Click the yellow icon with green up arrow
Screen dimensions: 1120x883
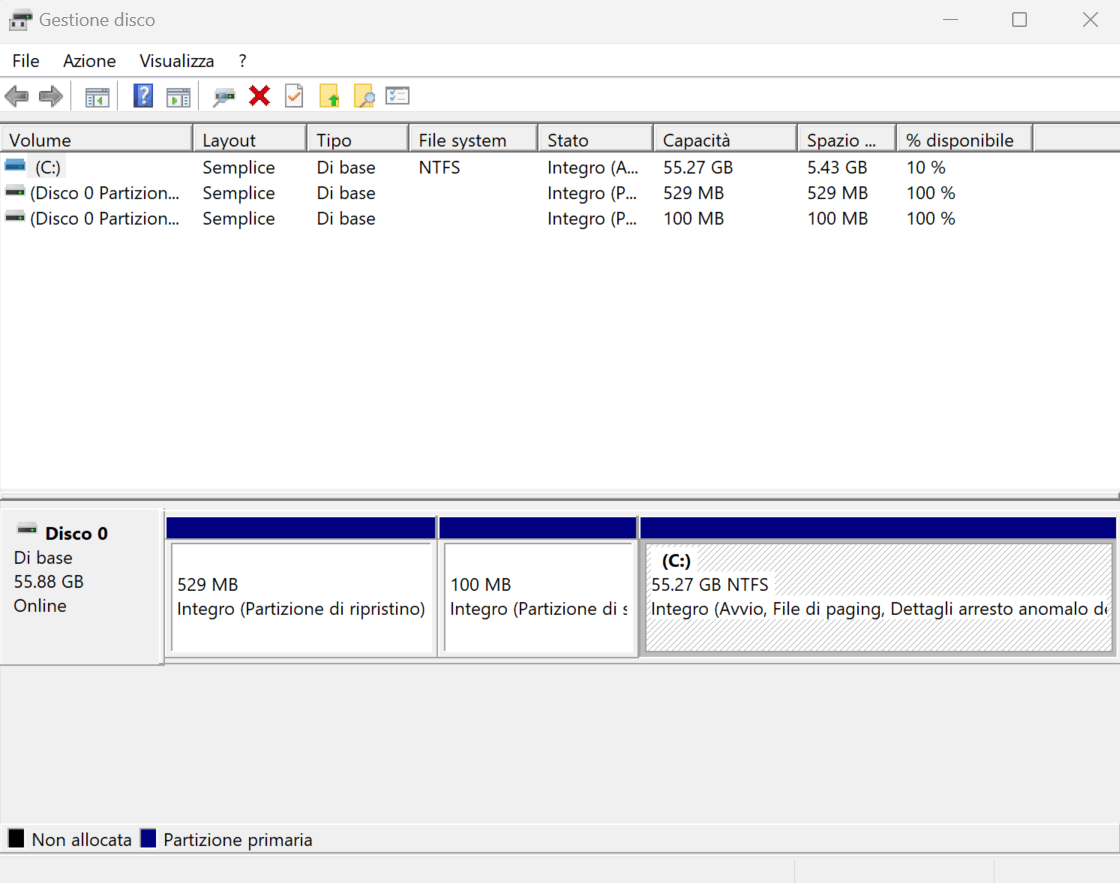329,96
